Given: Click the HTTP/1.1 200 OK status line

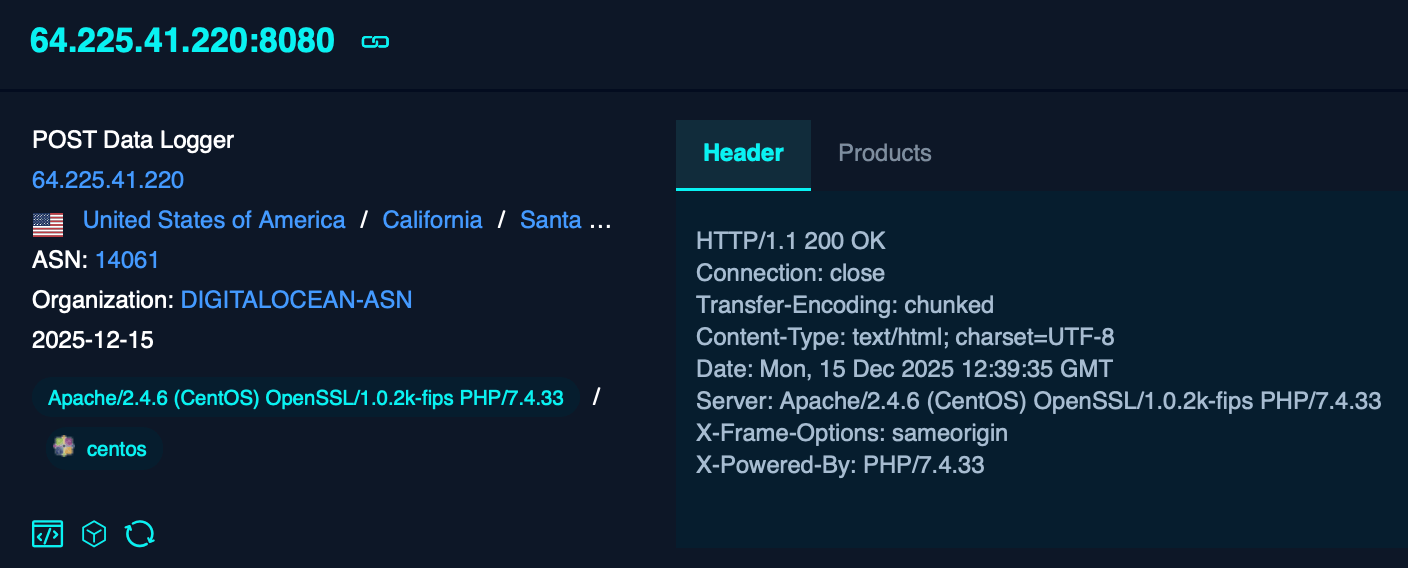Looking at the screenshot, I should 790,241.
